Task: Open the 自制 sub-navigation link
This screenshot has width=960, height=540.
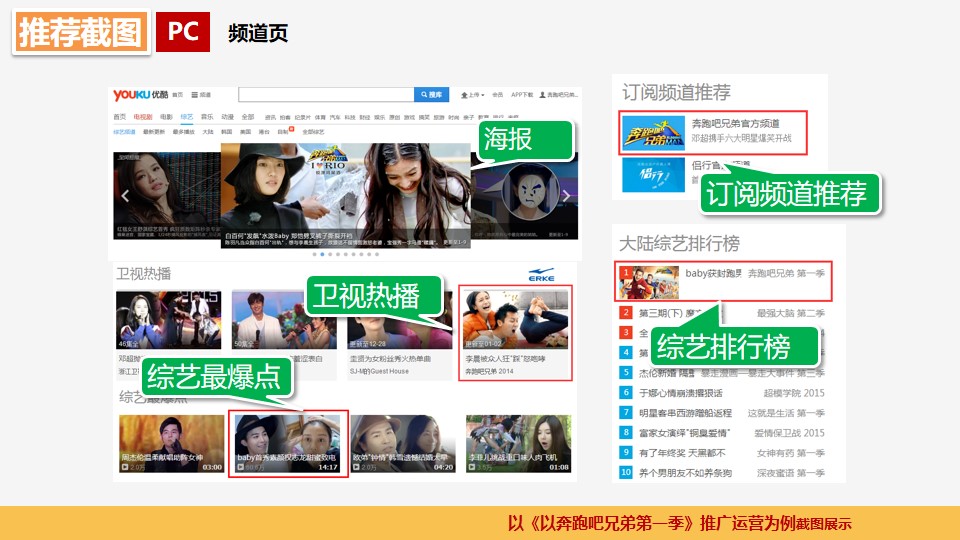Action: (x=283, y=132)
